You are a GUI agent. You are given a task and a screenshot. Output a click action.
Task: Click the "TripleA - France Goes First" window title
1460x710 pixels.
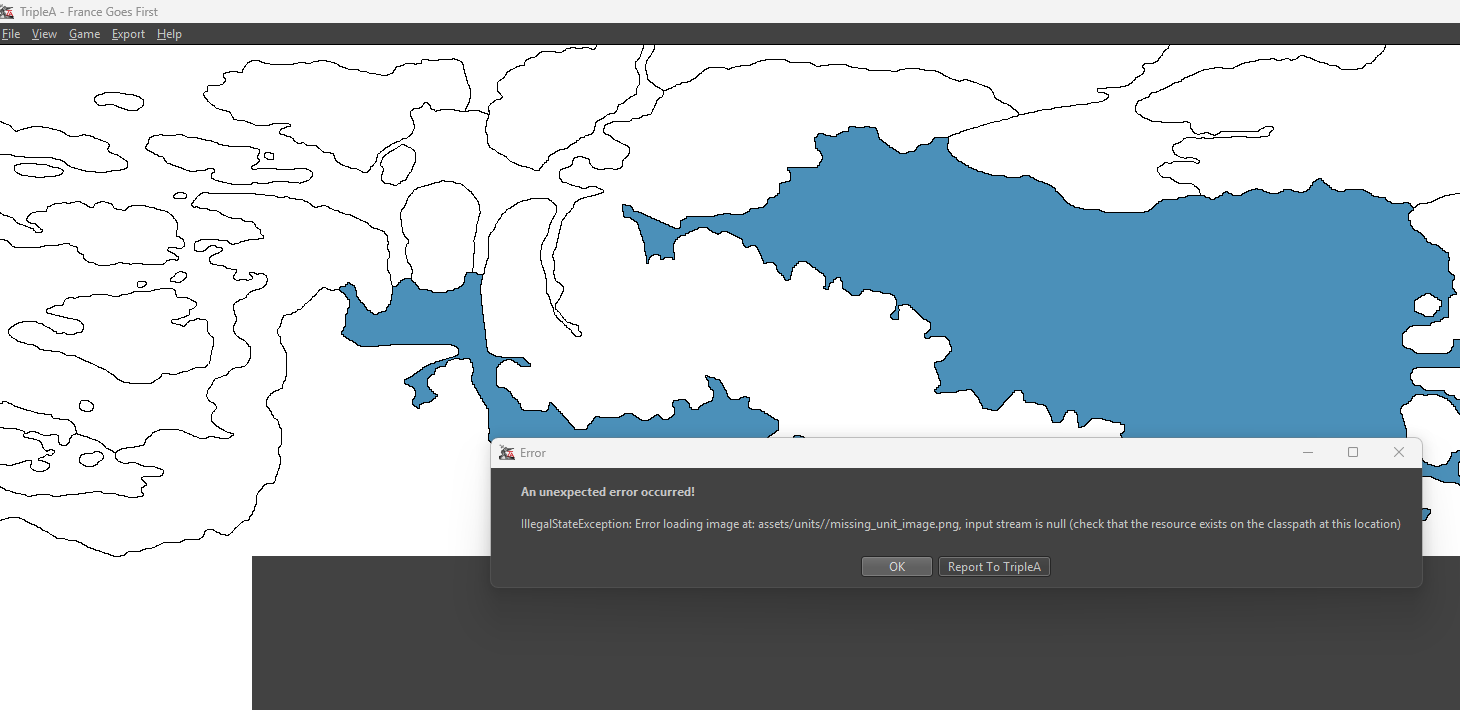point(89,11)
